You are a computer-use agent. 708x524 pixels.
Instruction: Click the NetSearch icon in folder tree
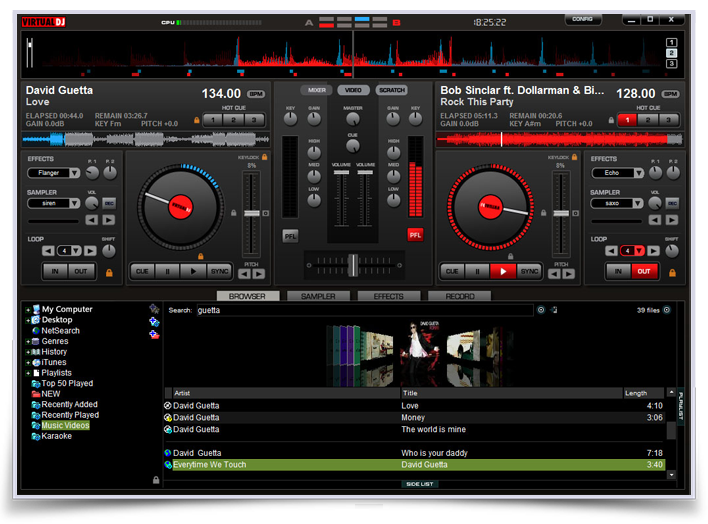35,331
